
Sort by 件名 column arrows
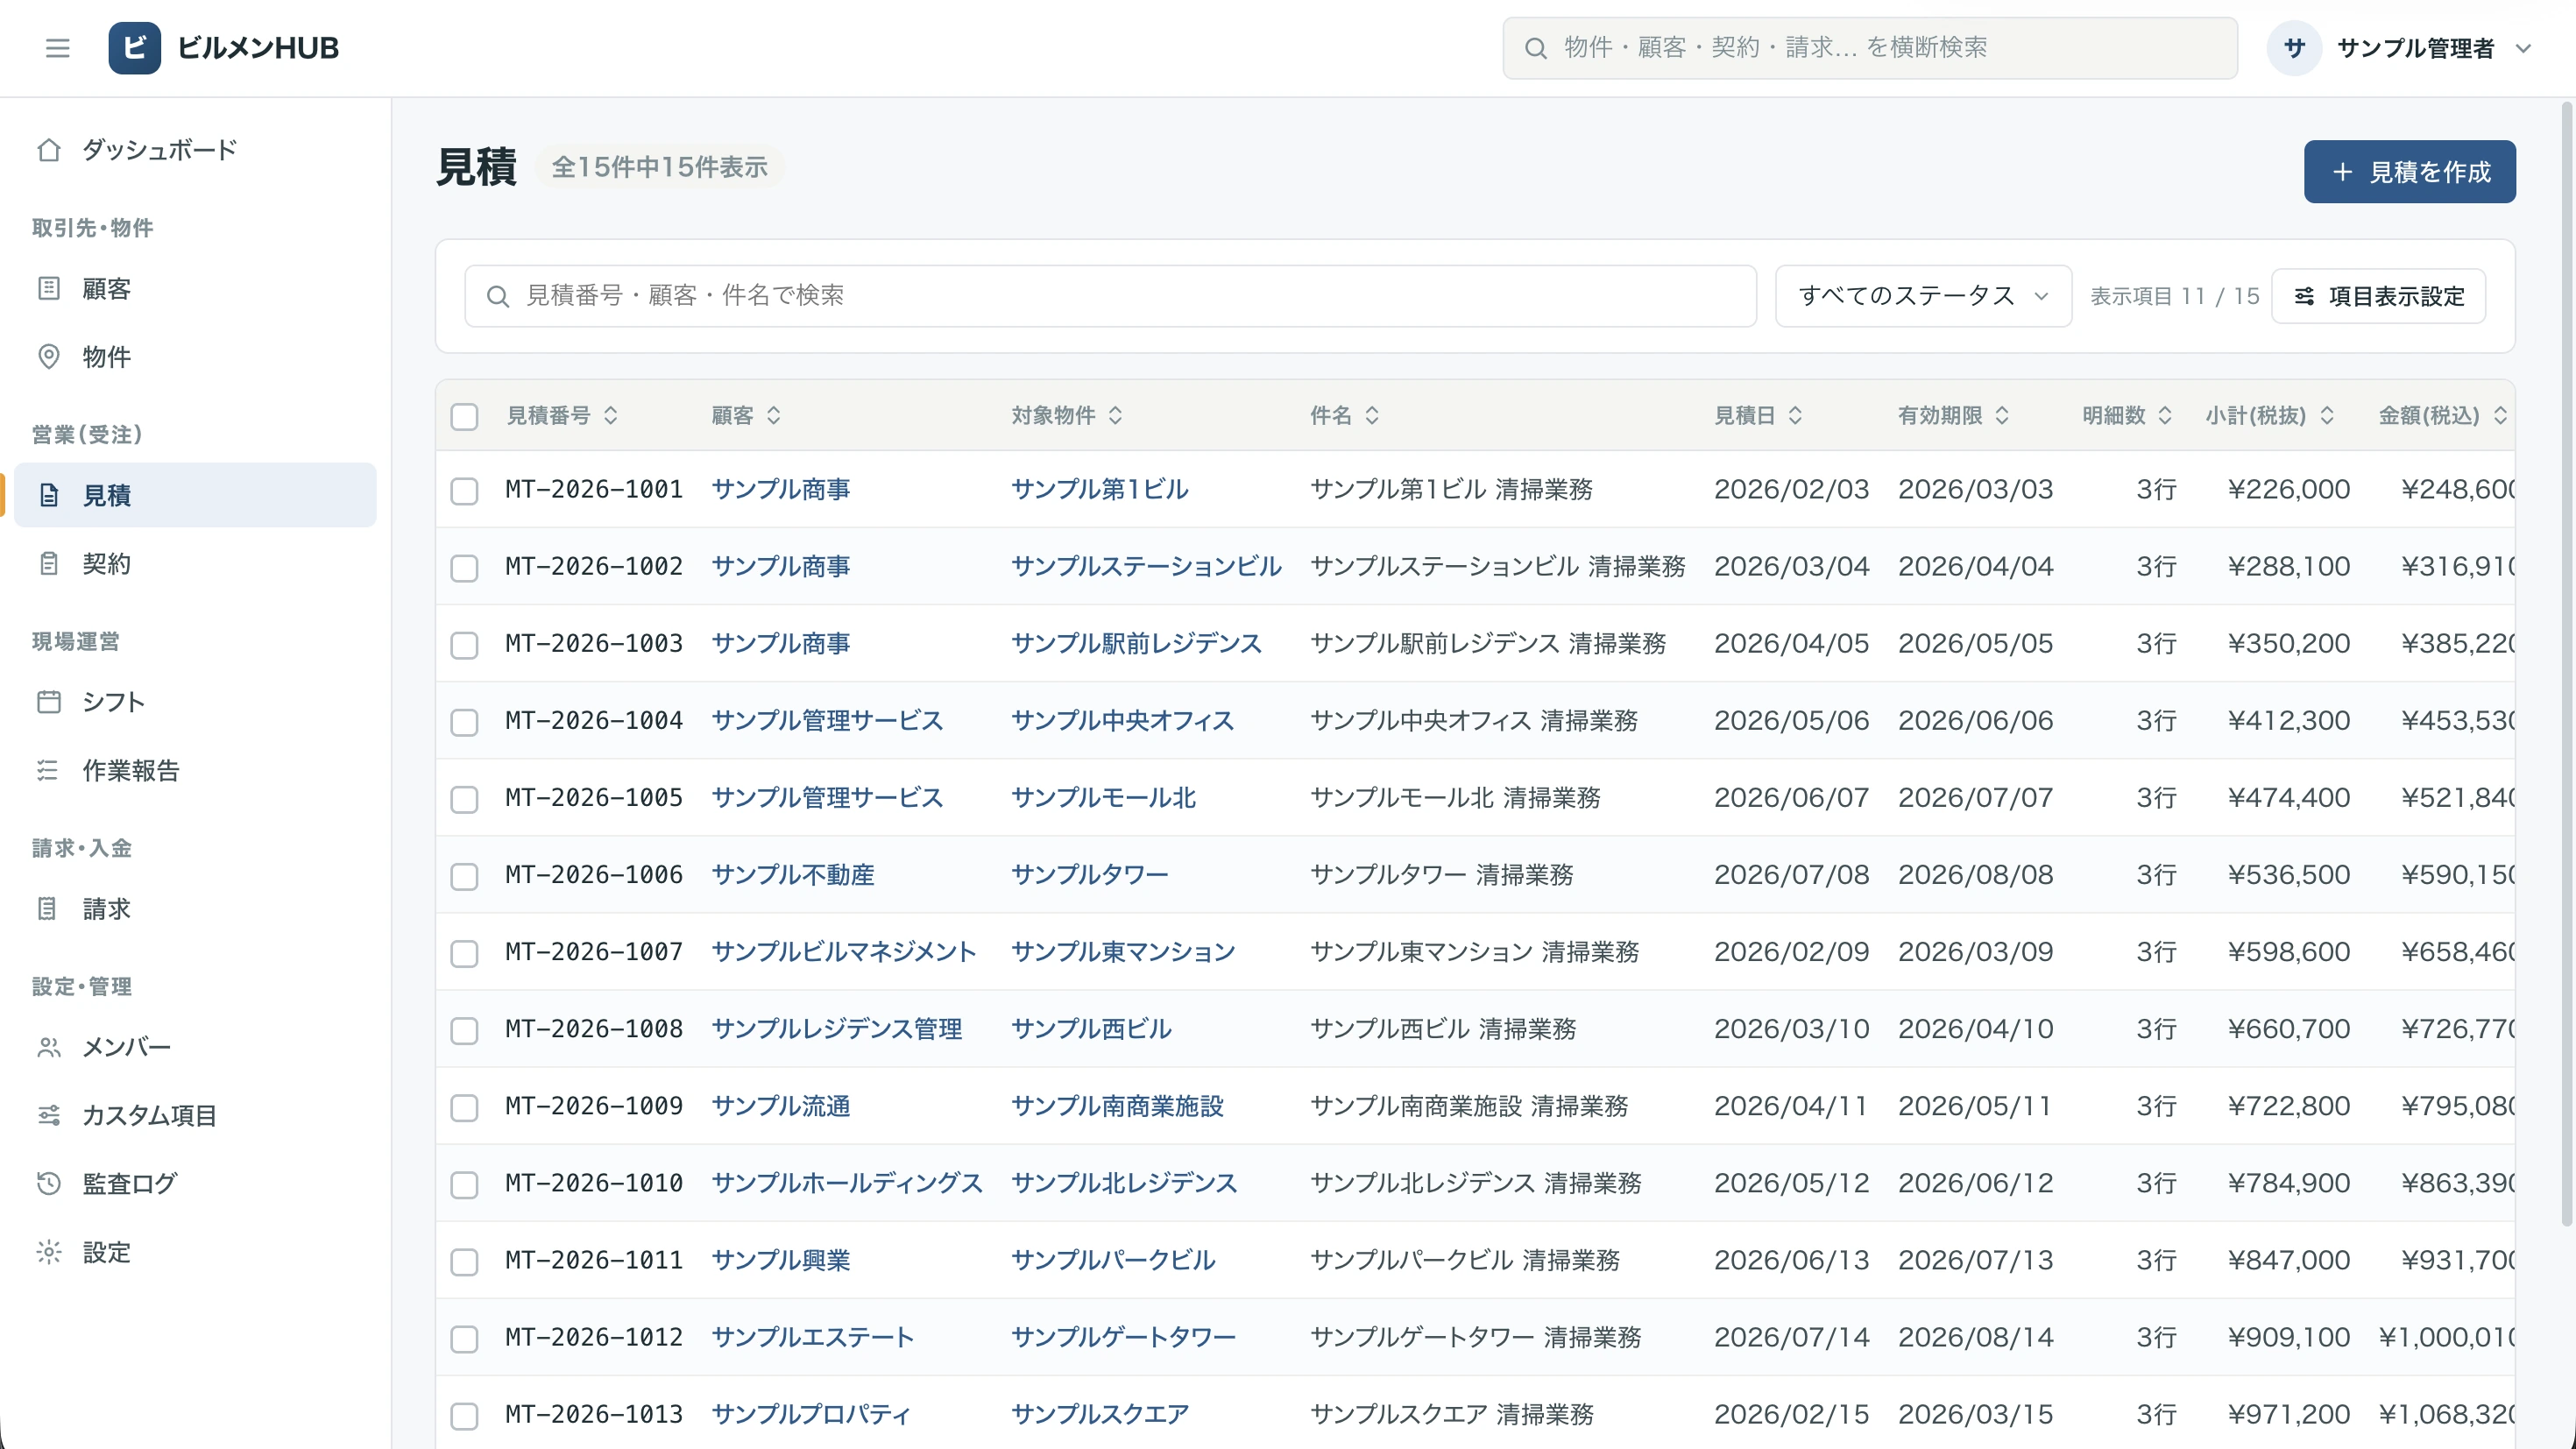[1372, 415]
